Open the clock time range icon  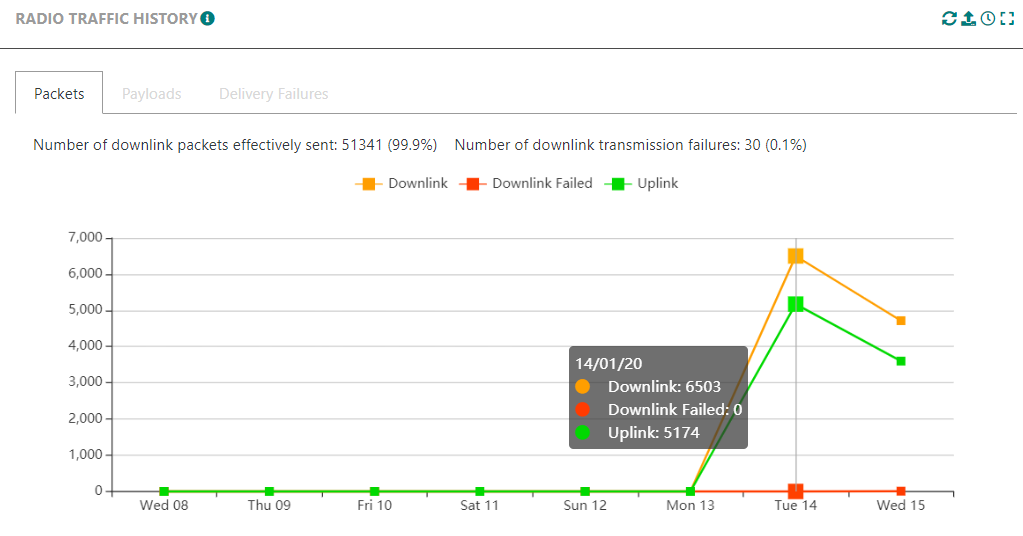(x=988, y=19)
